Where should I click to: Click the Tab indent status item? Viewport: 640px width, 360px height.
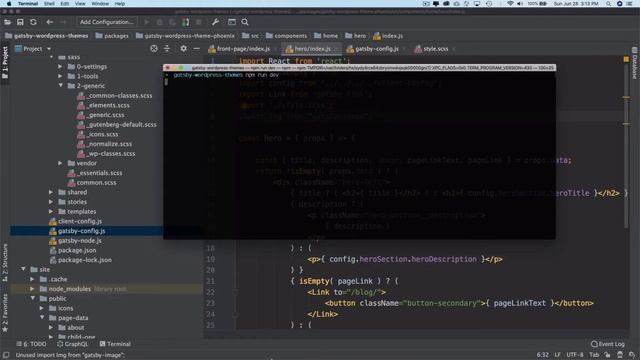pyautogui.click(x=594, y=355)
